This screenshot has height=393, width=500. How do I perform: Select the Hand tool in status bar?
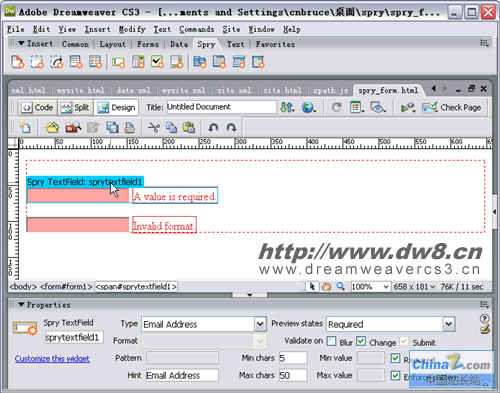pos(326,286)
